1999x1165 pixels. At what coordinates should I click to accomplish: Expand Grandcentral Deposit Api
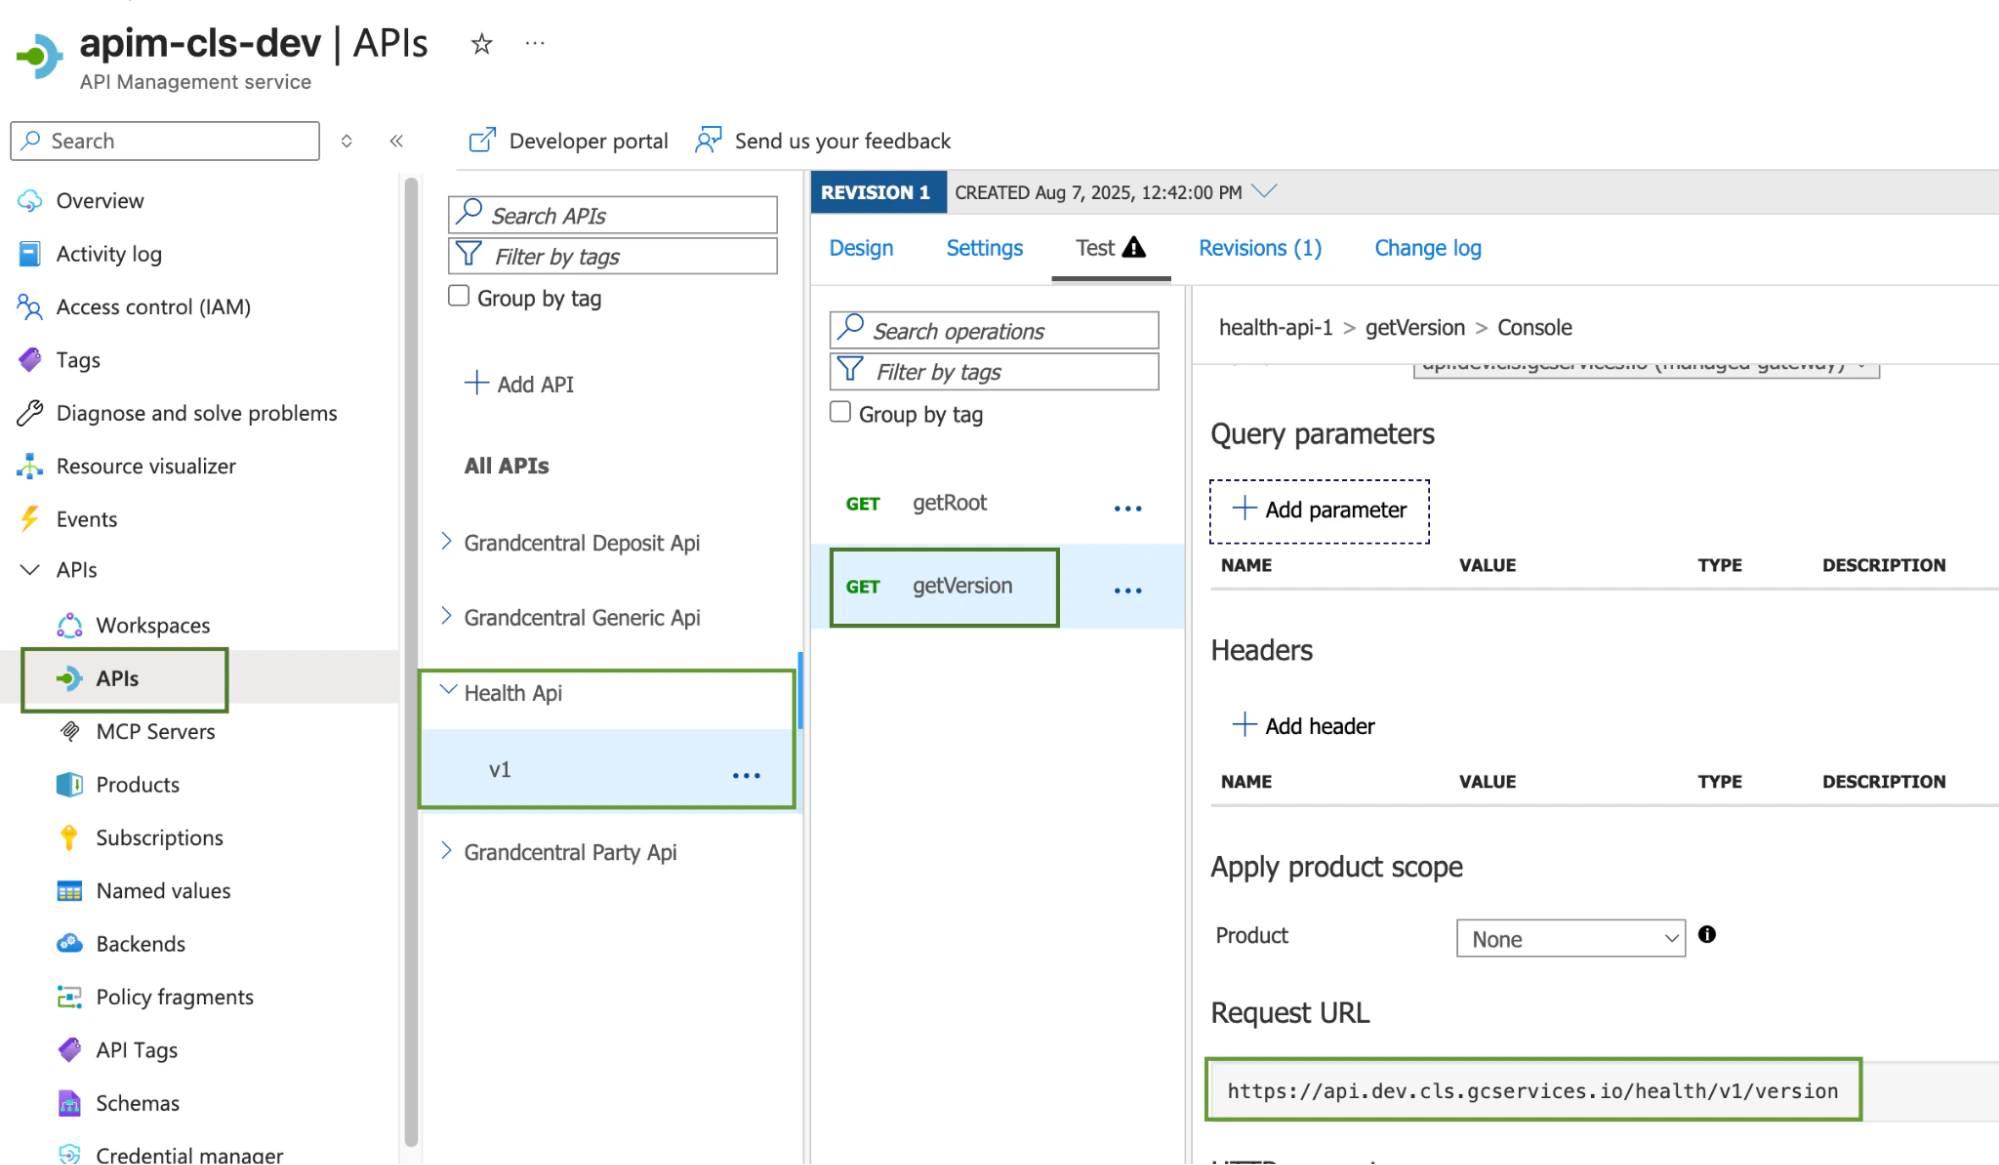pyautogui.click(x=447, y=541)
